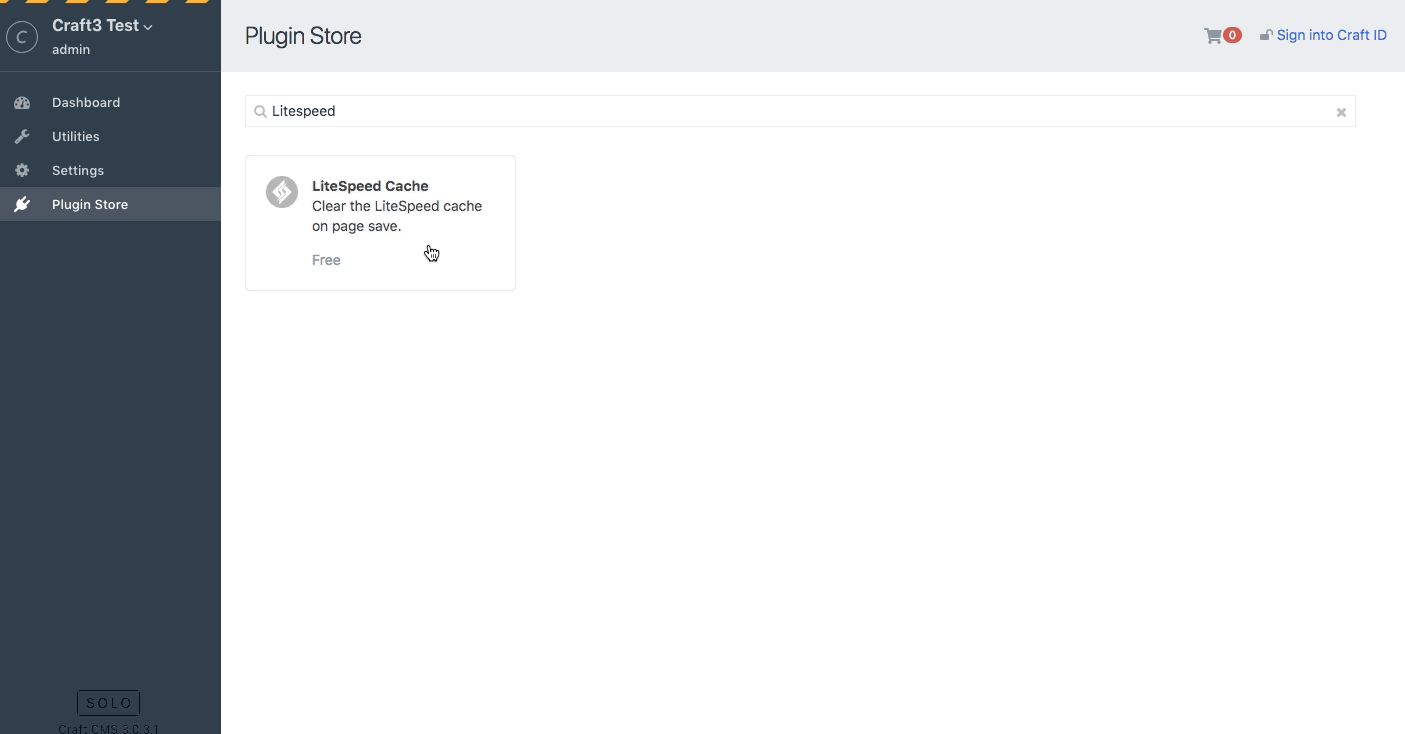Screen dimensions: 1405x734
Task: Click the Plugin Store plug icon
Action: (22, 205)
